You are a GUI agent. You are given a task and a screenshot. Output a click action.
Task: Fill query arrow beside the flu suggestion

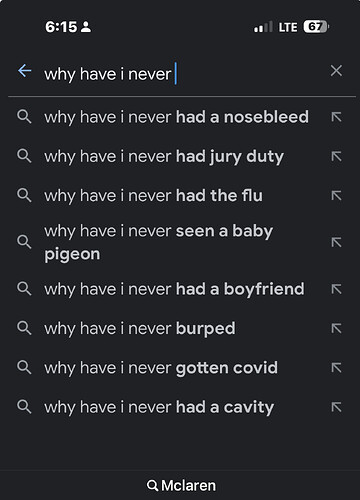[x=336, y=195]
